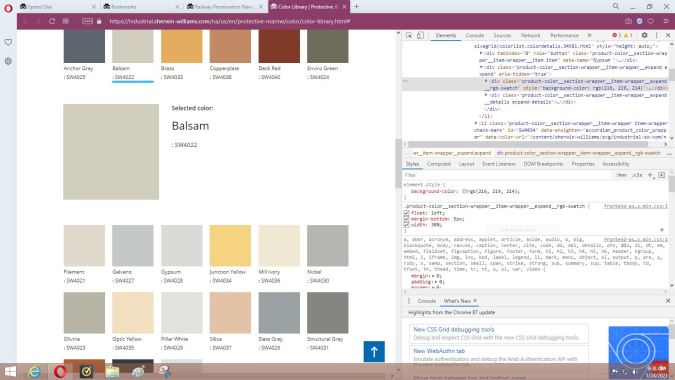Expand the expand-details div node
The width and height of the screenshot is (675, 380).
click(x=486, y=95)
